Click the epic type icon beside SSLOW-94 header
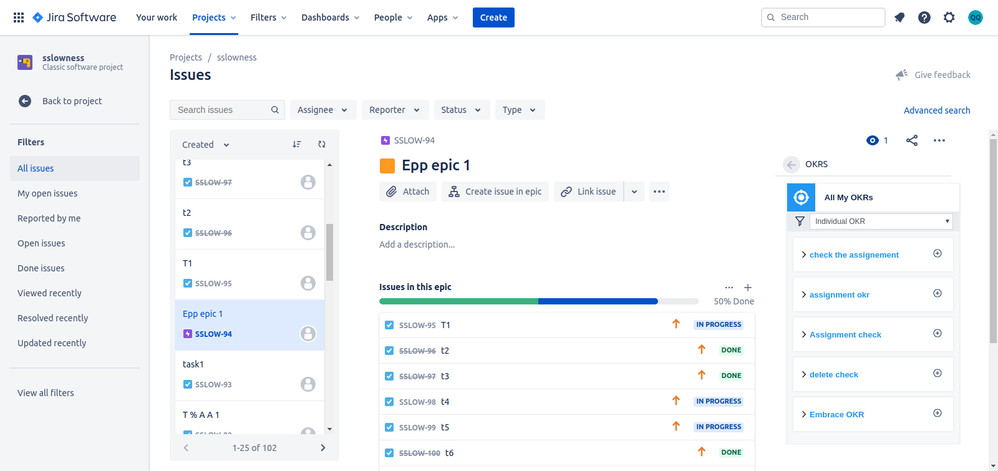 (x=385, y=141)
